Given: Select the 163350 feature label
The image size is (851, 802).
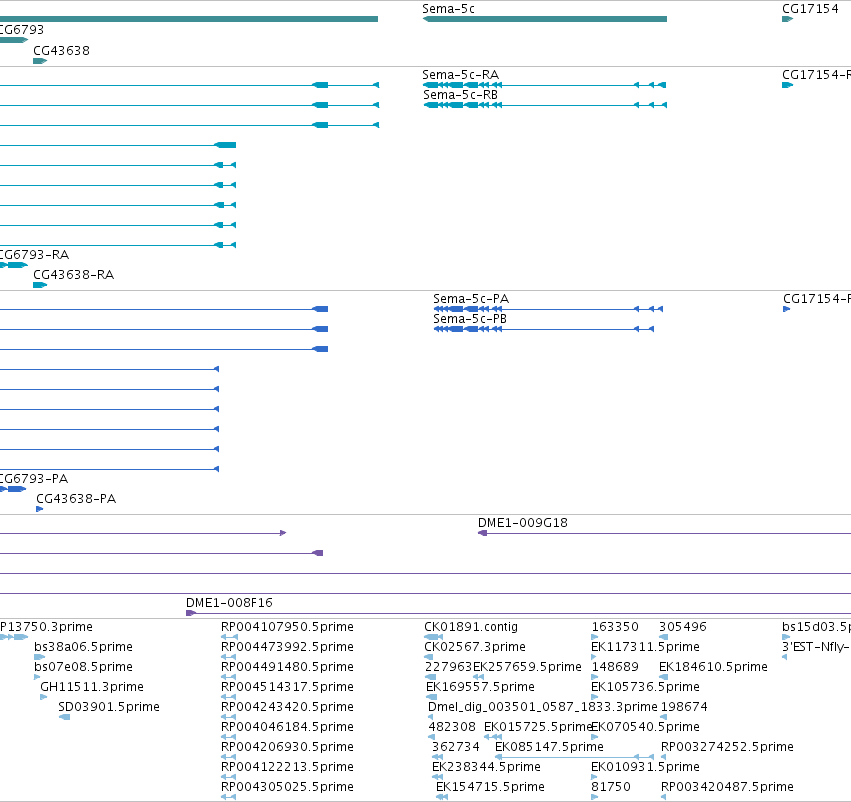Looking at the screenshot, I should point(615,627).
